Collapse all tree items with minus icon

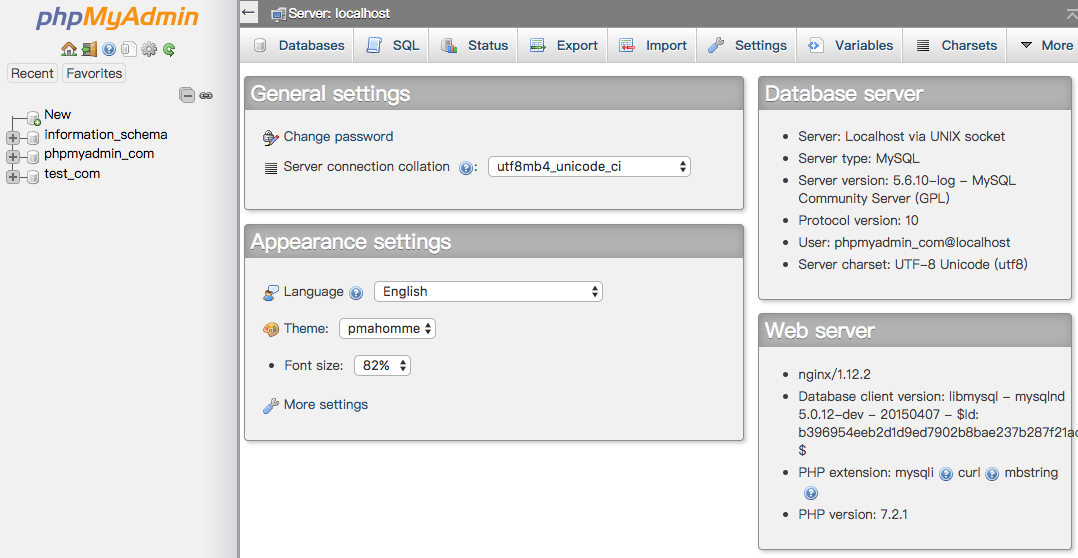pyautogui.click(x=187, y=95)
